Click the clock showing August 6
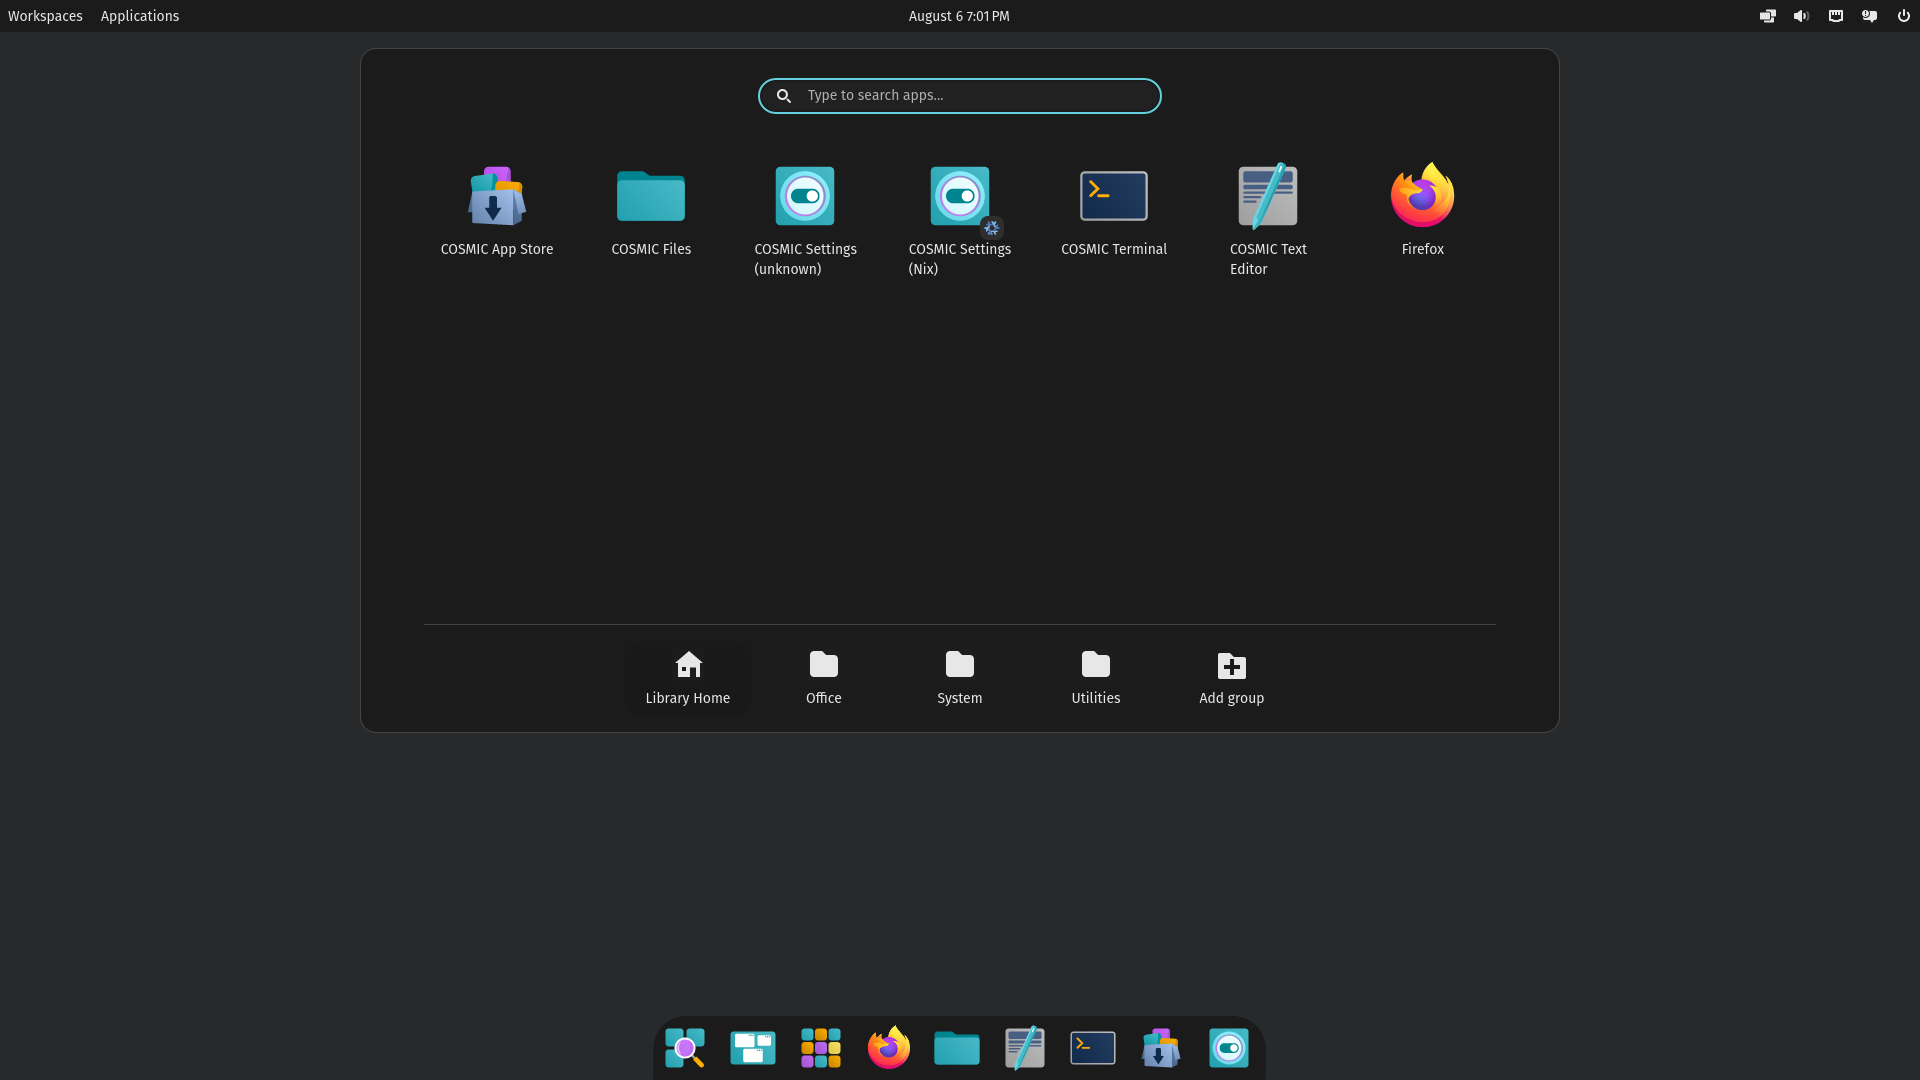1920x1080 pixels. pyautogui.click(x=959, y=16)
